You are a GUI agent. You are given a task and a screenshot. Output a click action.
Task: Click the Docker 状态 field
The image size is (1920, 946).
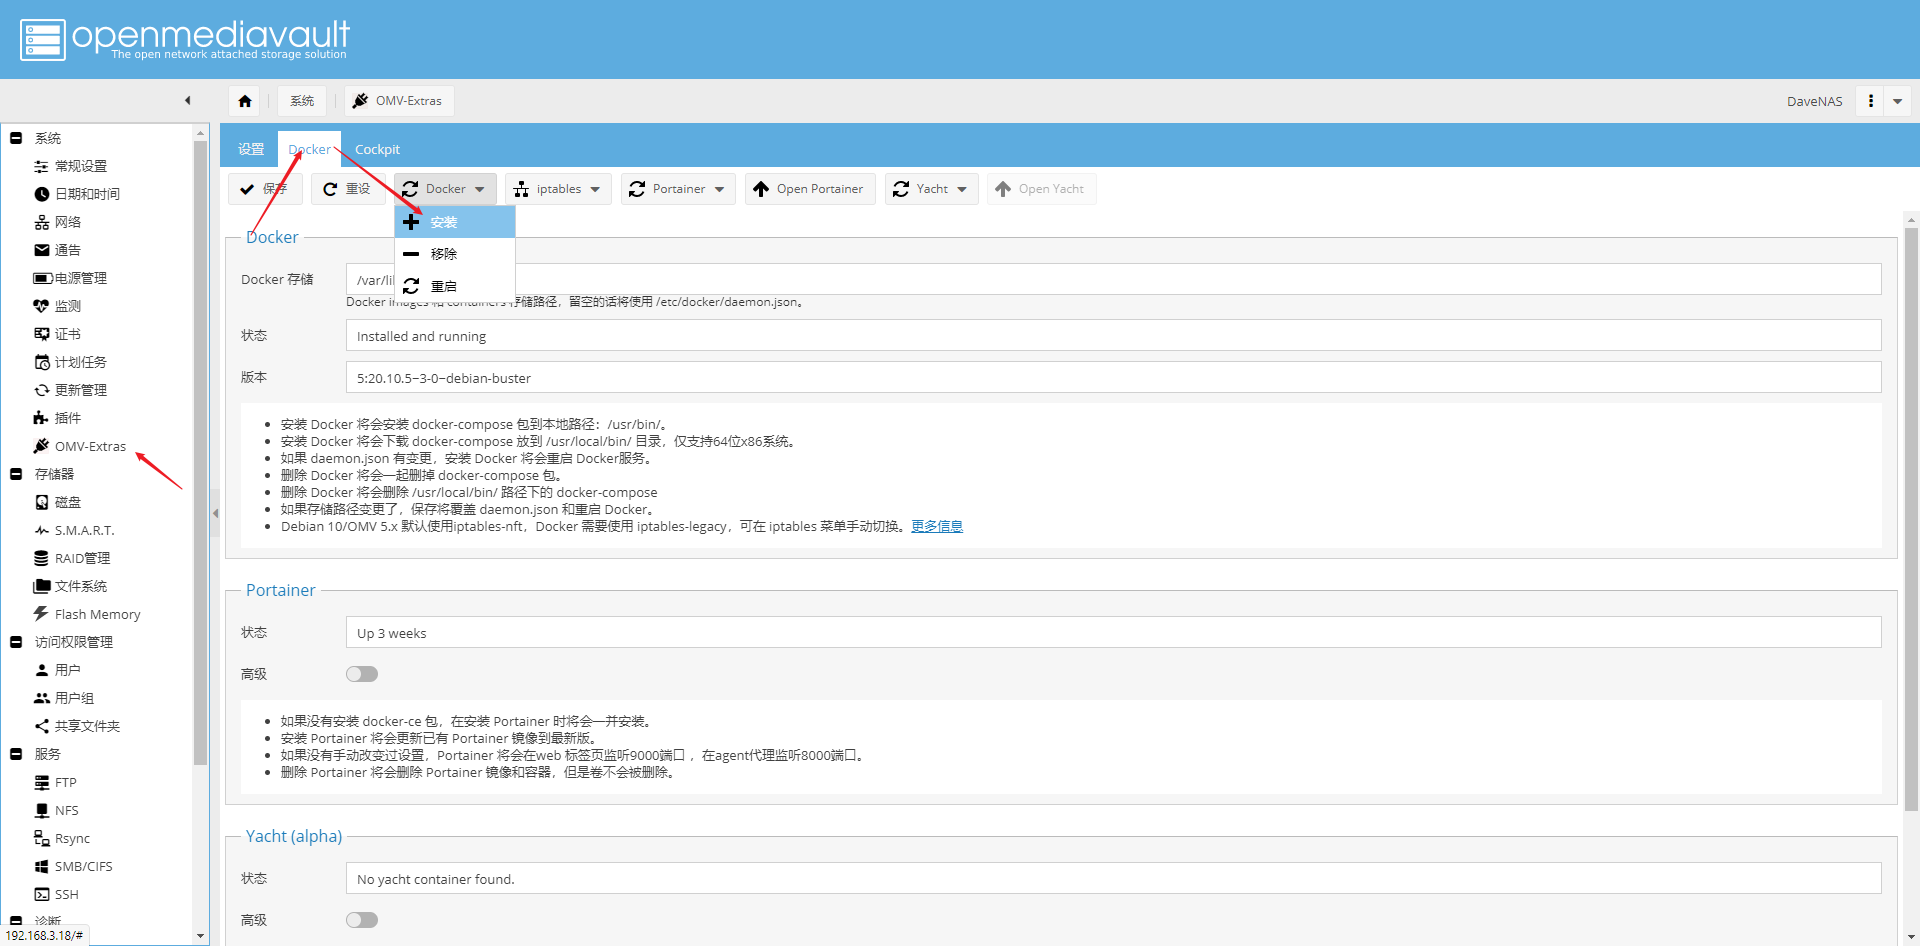(1113, 336)
